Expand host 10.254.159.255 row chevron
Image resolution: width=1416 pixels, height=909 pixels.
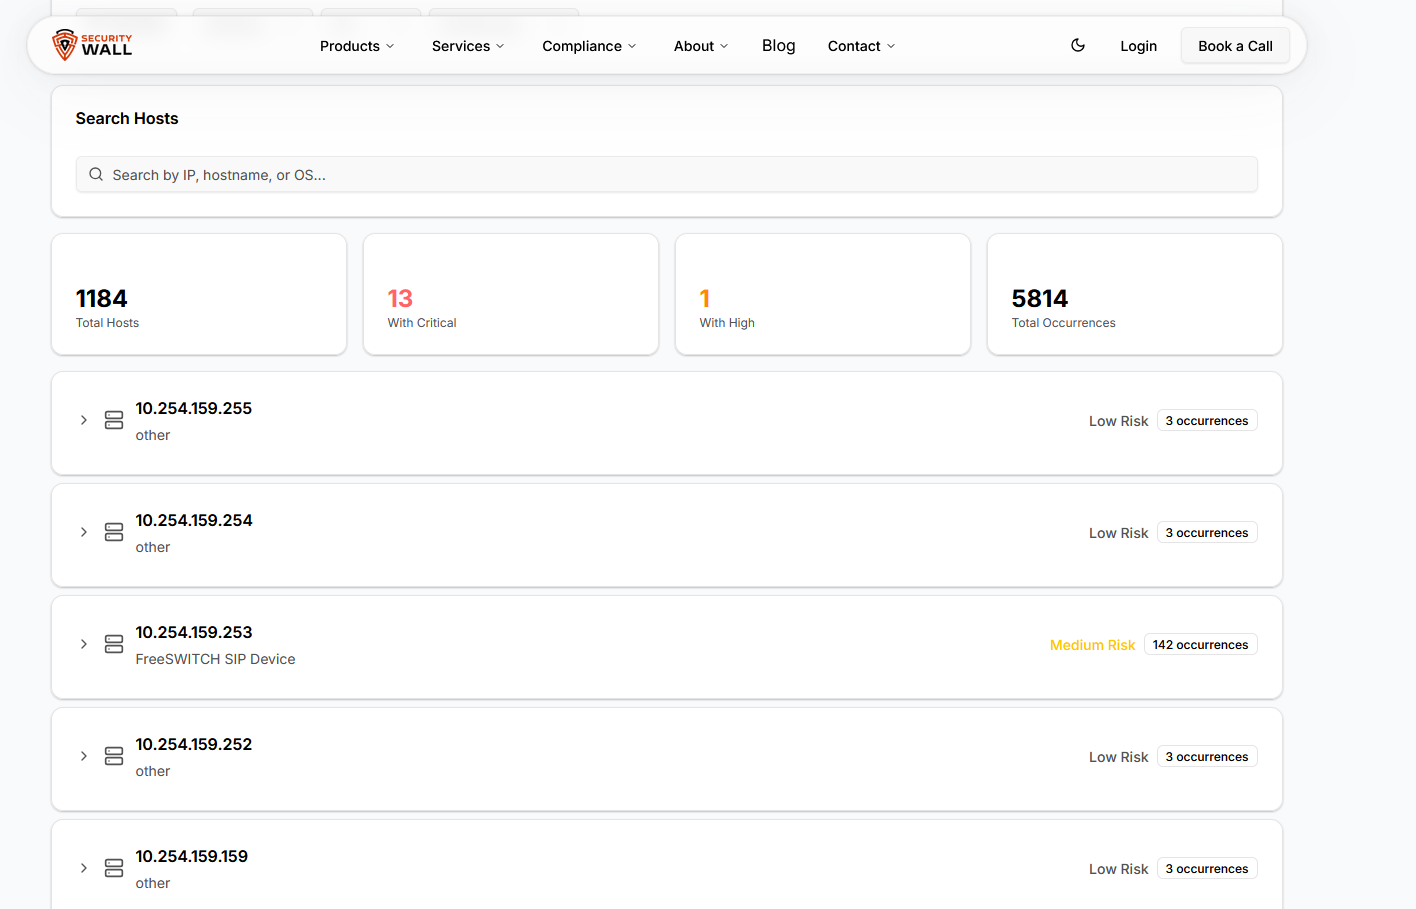coord(84,420)
